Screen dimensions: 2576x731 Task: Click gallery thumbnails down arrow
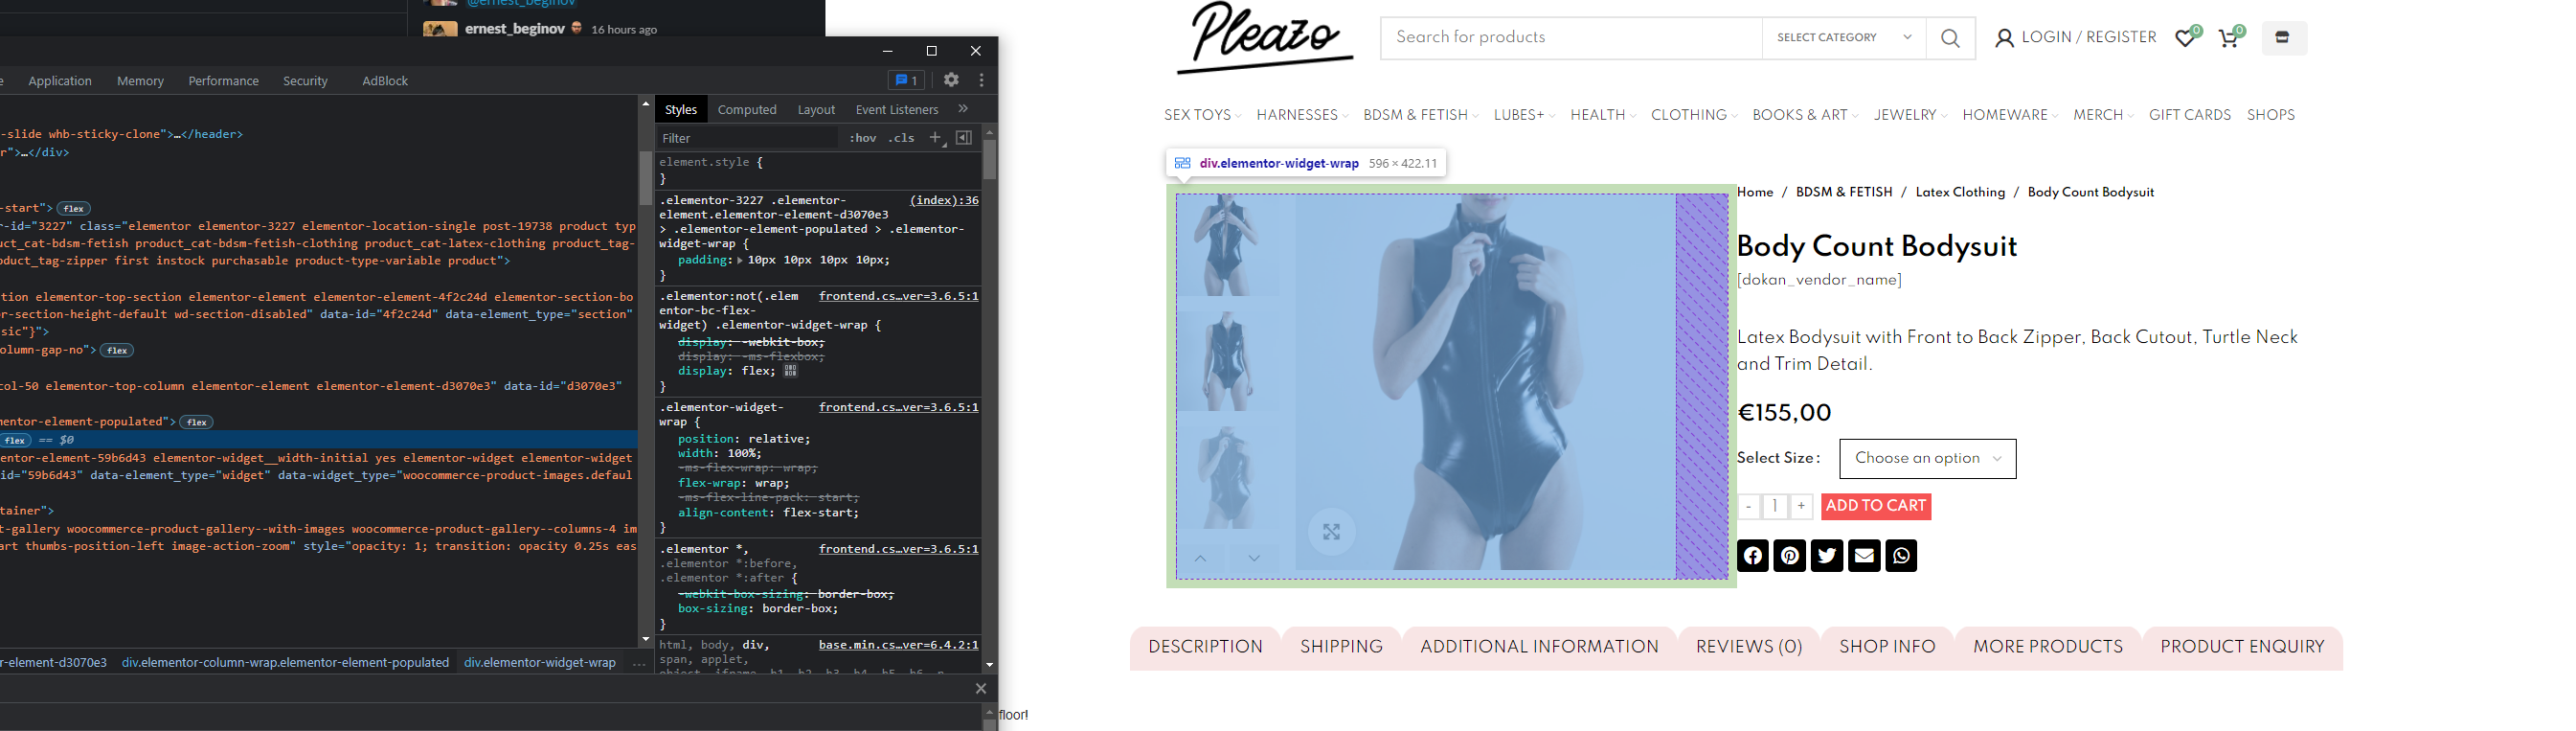1254,558
